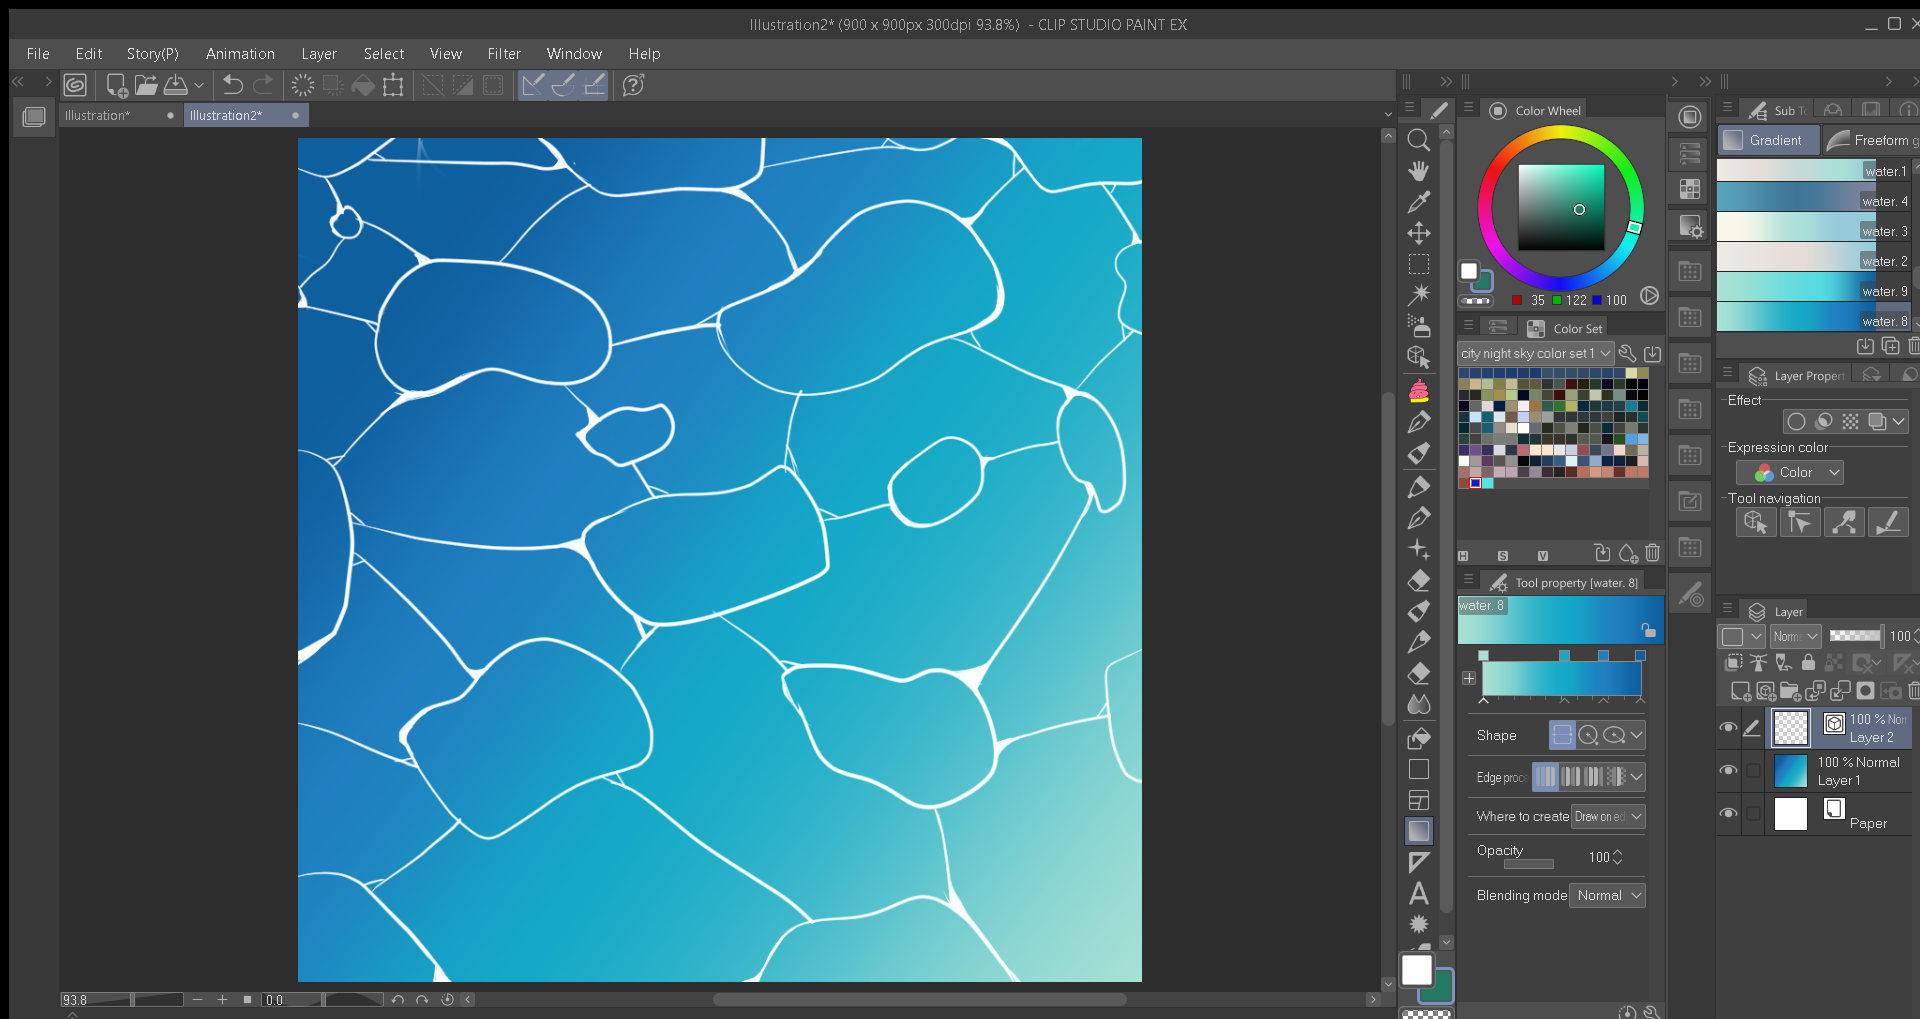Switch to the Illustration* document tab
Image resolution: width=1920 pixels, height=1019 pixels.
tap(98, 115)
